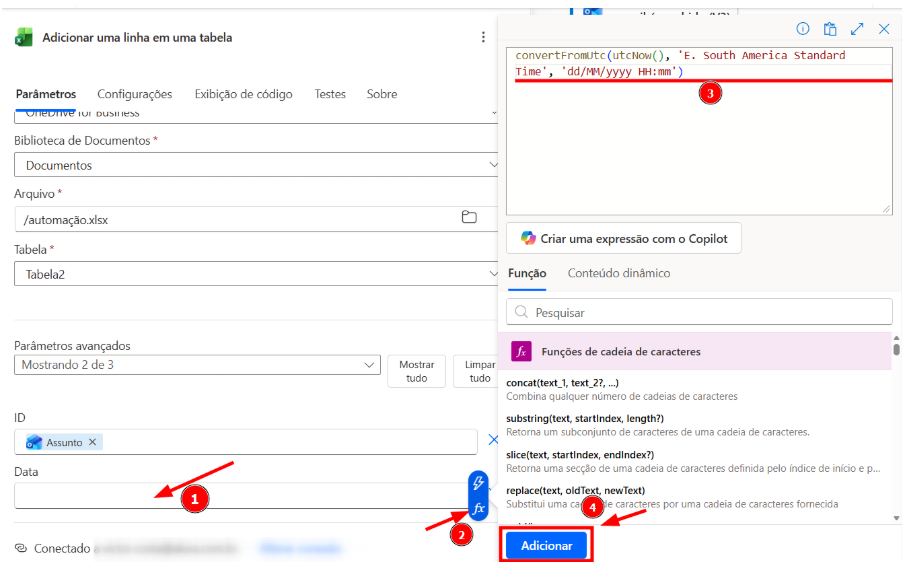This screenshot has height=562, width=902.
Task: Click the Excel action icon
Action: (x=24, y=37)
